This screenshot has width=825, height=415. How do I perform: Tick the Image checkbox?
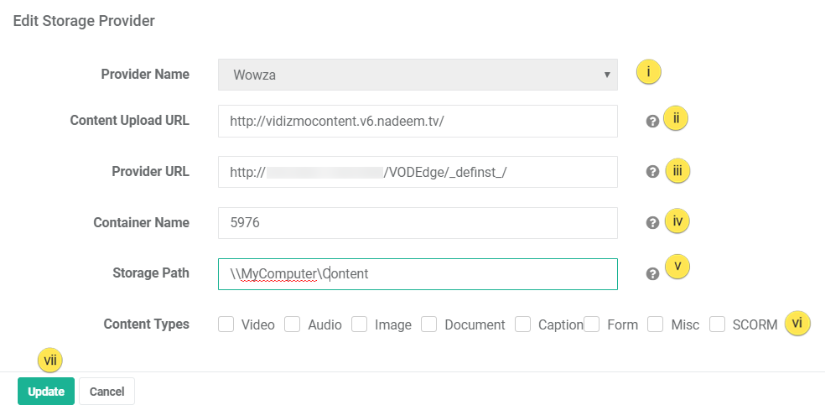(x=359, y=324)
